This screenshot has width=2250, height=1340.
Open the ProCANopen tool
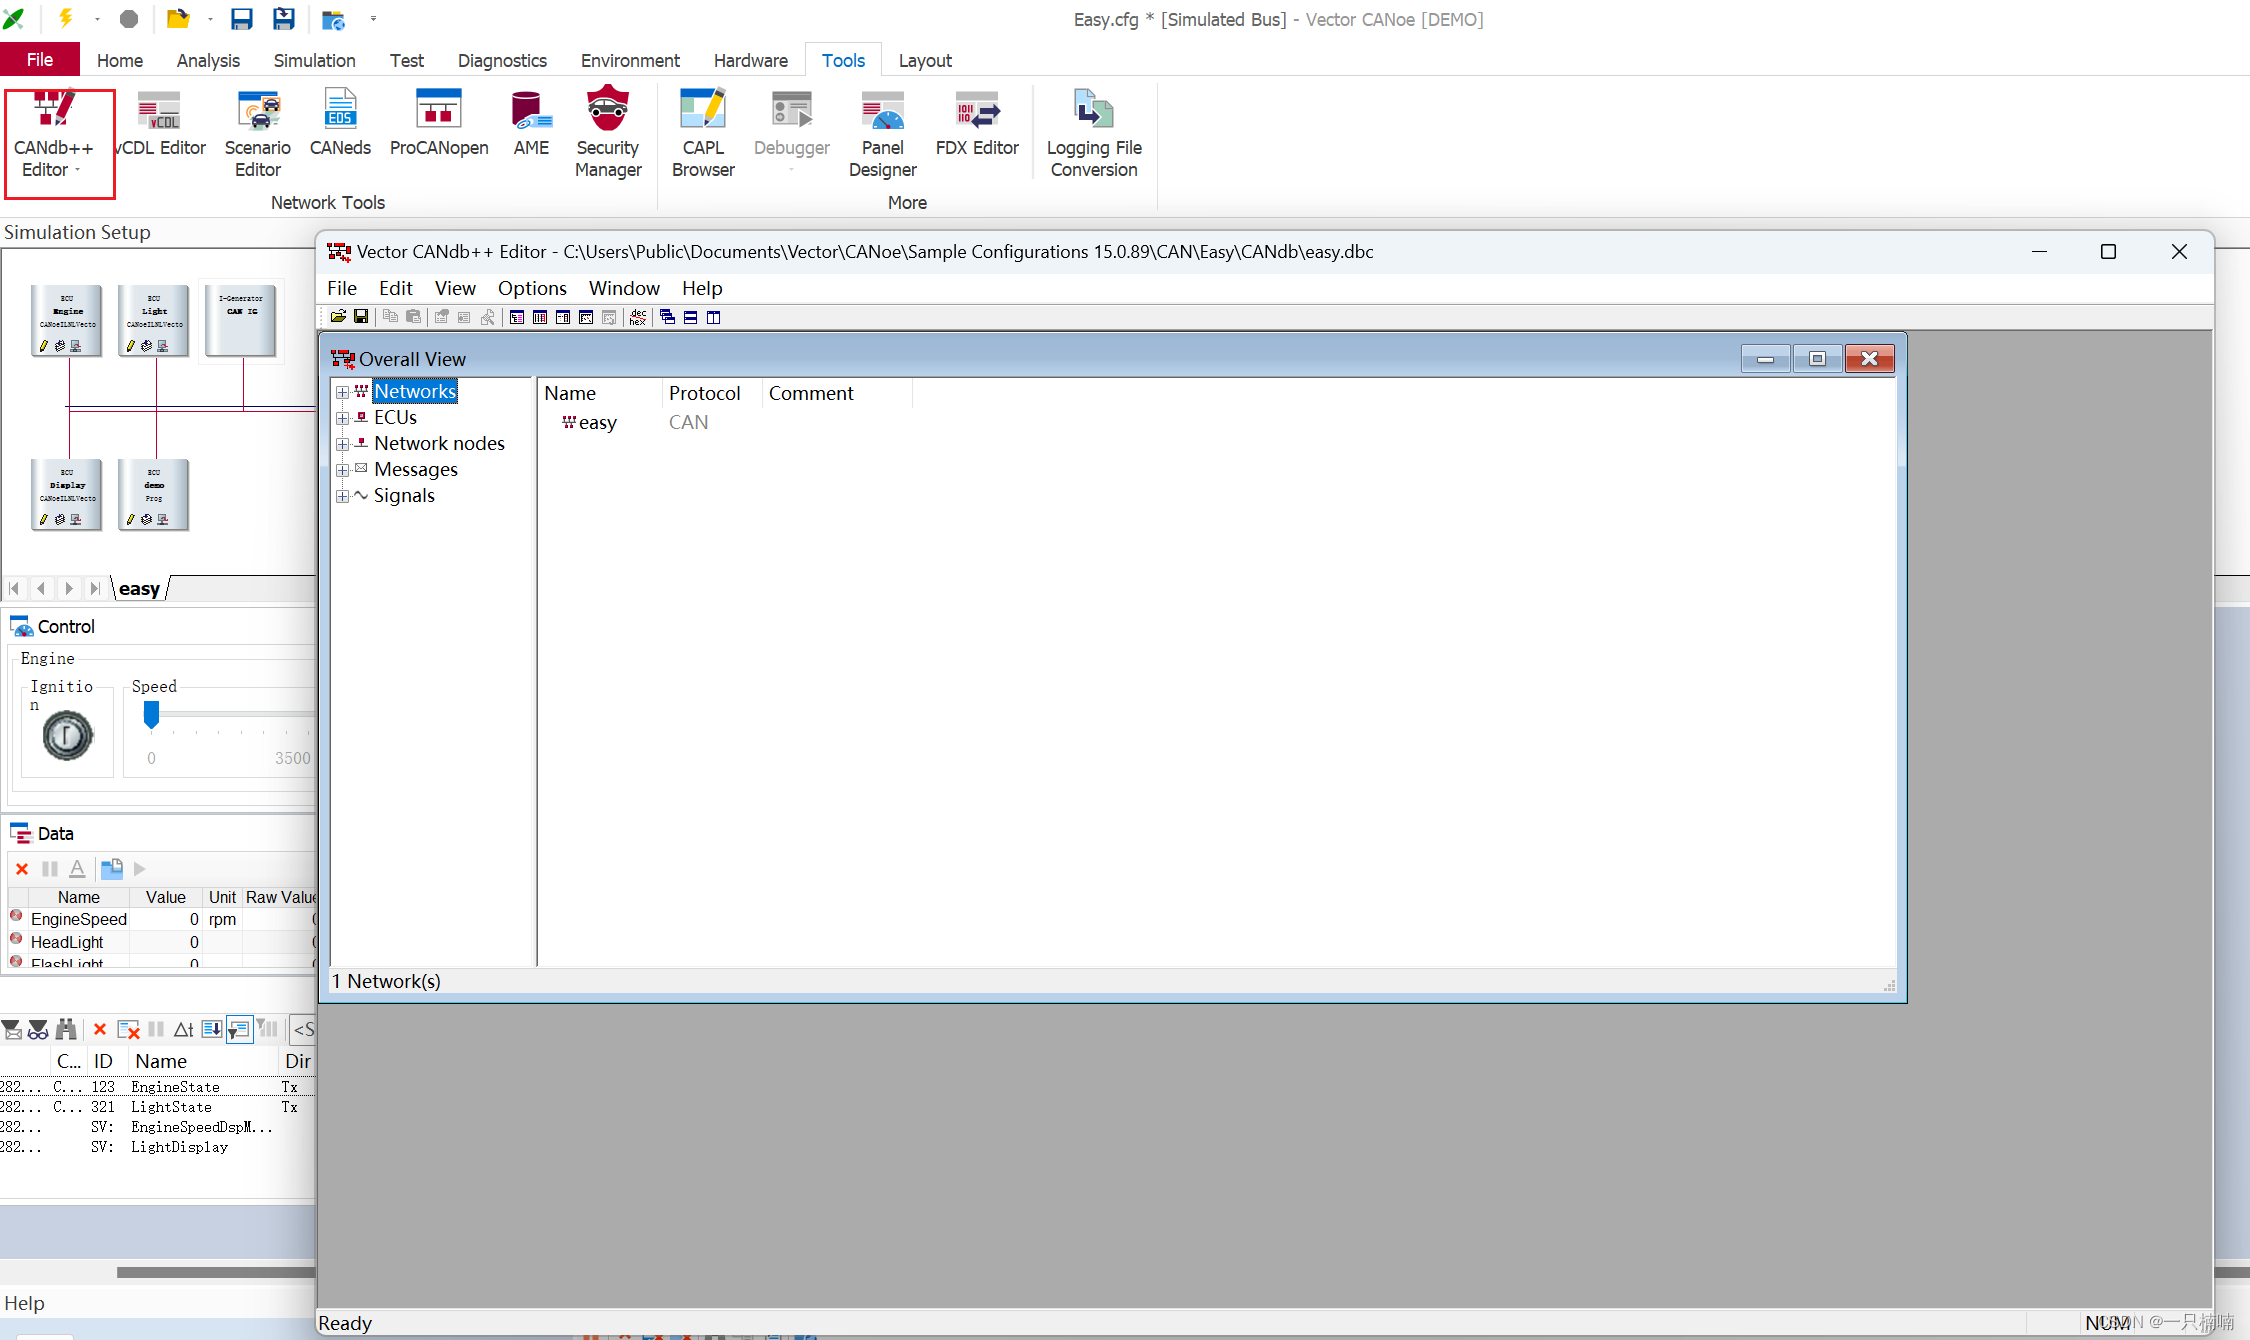click(439, 125)
